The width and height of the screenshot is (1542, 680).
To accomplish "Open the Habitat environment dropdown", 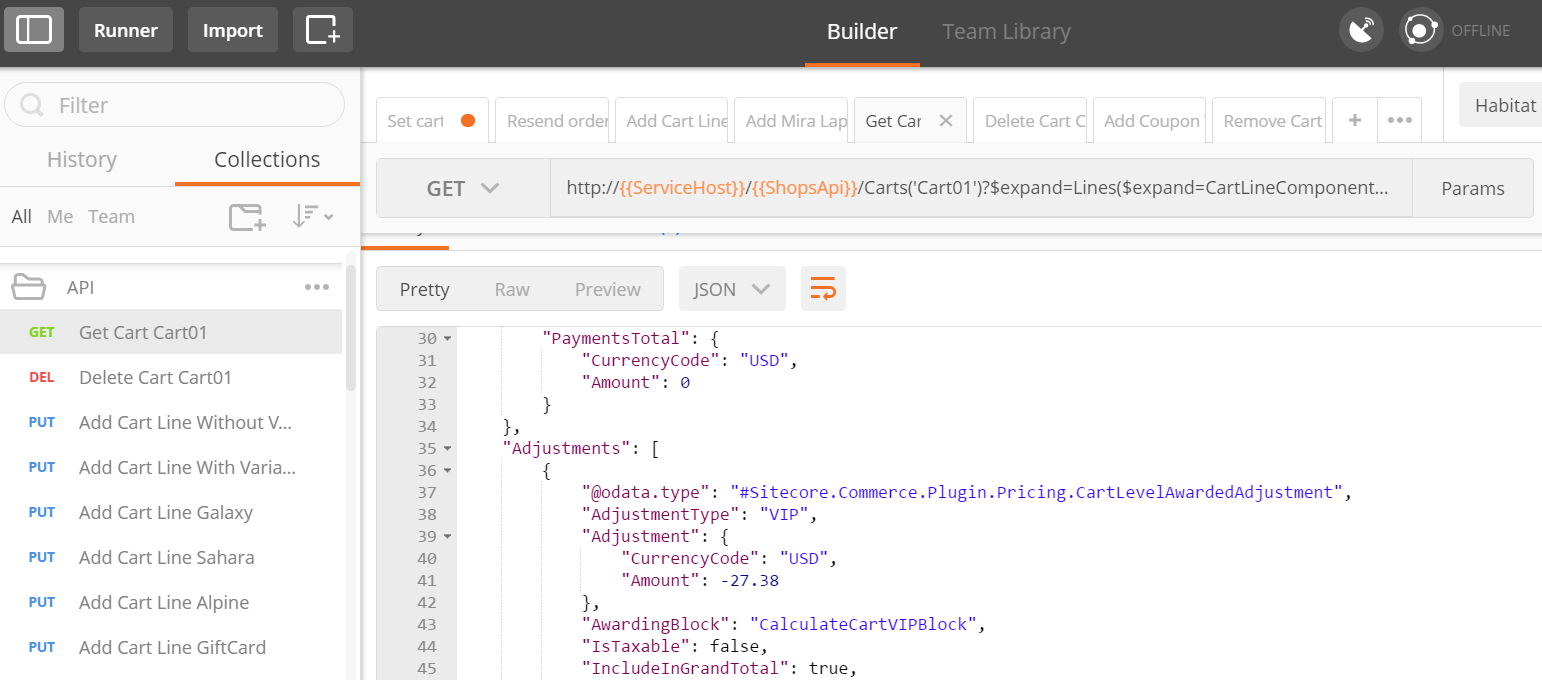I will [x=1500, y=105].
